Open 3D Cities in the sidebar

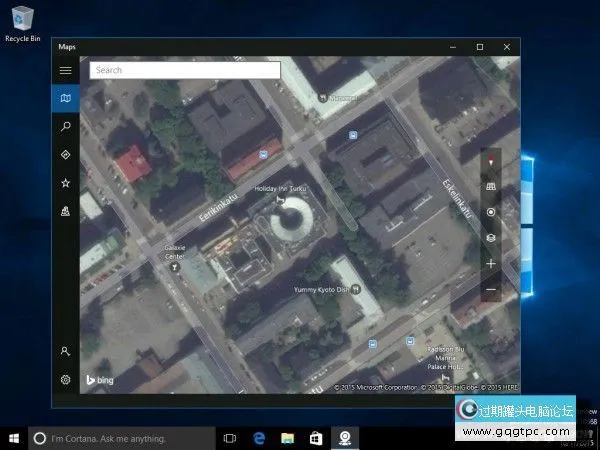click(x=66, y=211)
